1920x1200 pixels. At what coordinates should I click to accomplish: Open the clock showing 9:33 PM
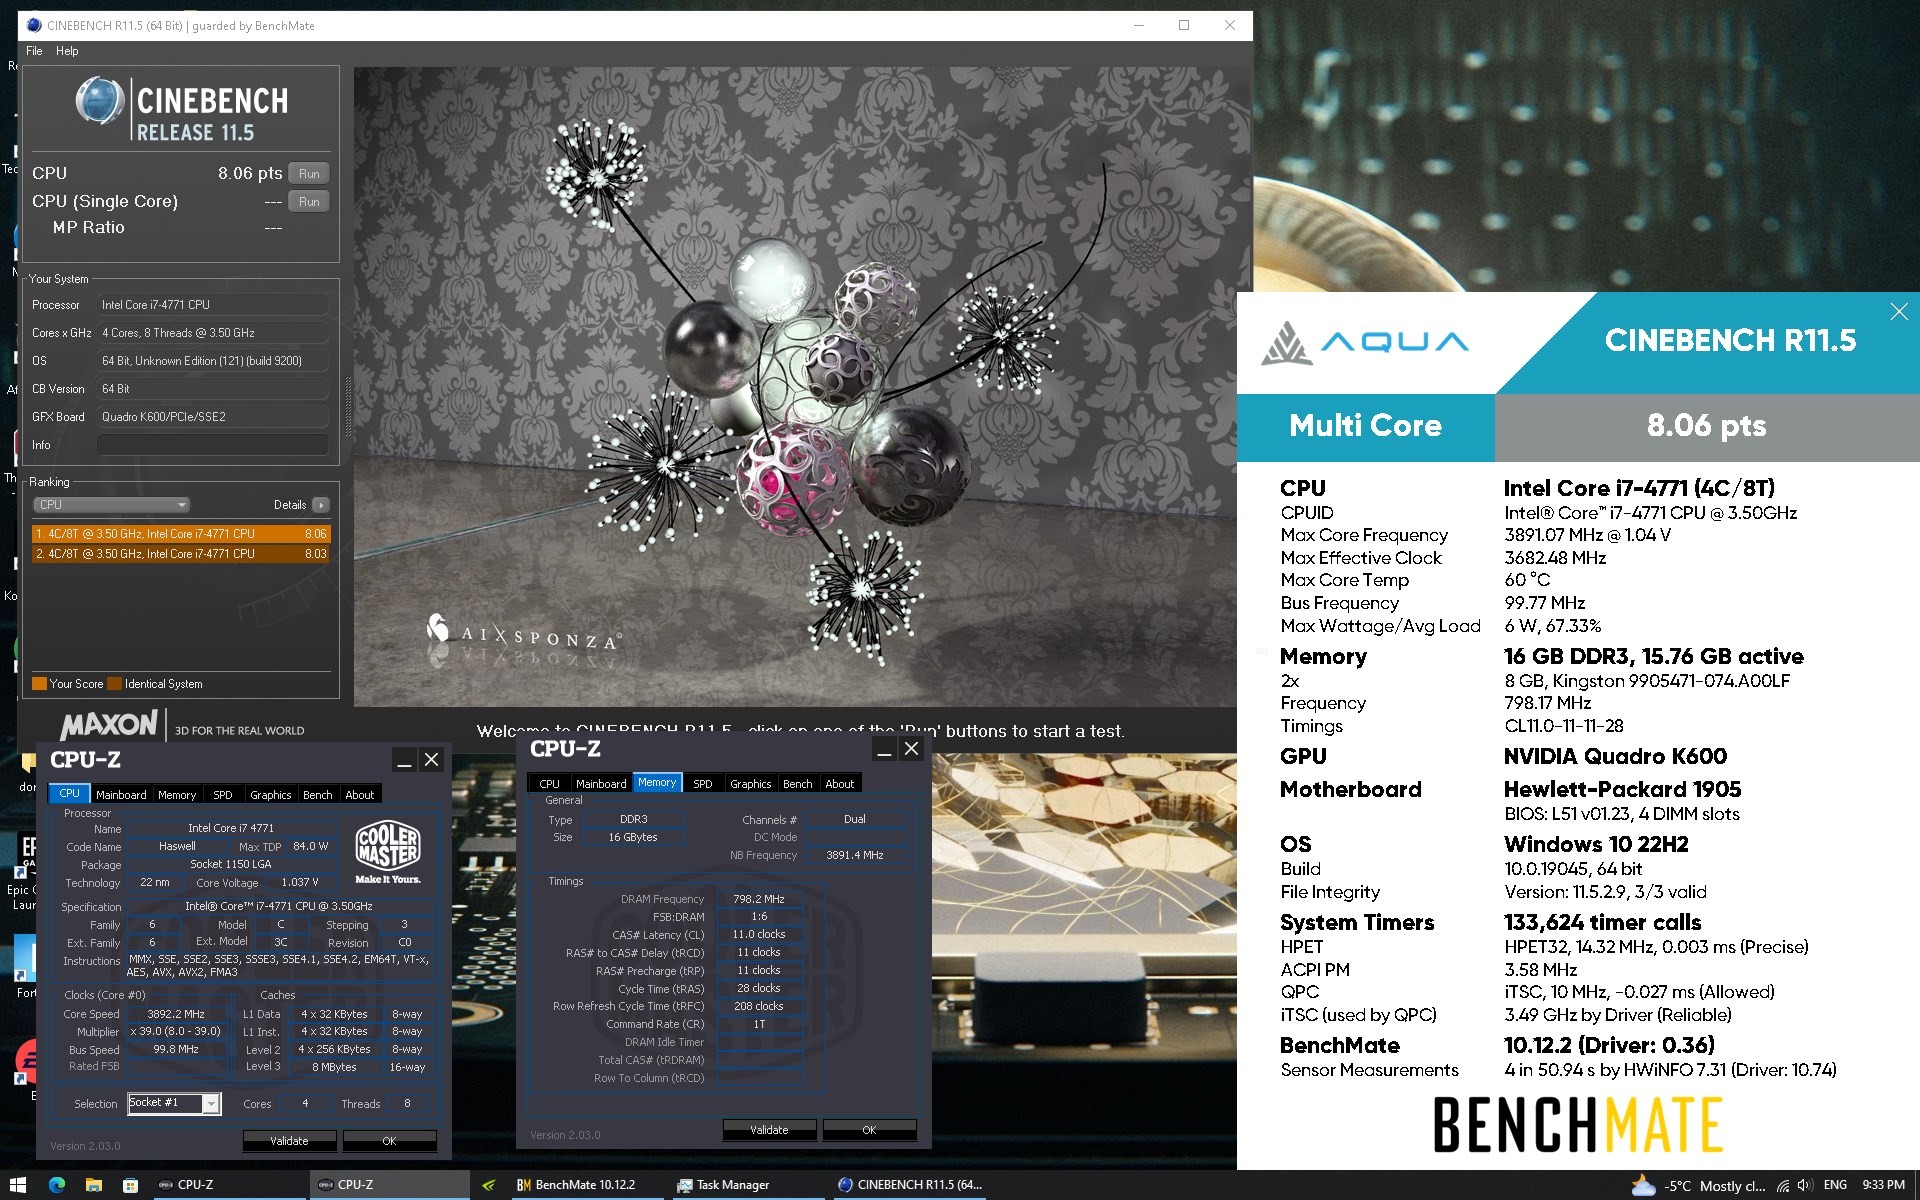[x=1883, y=1185]
